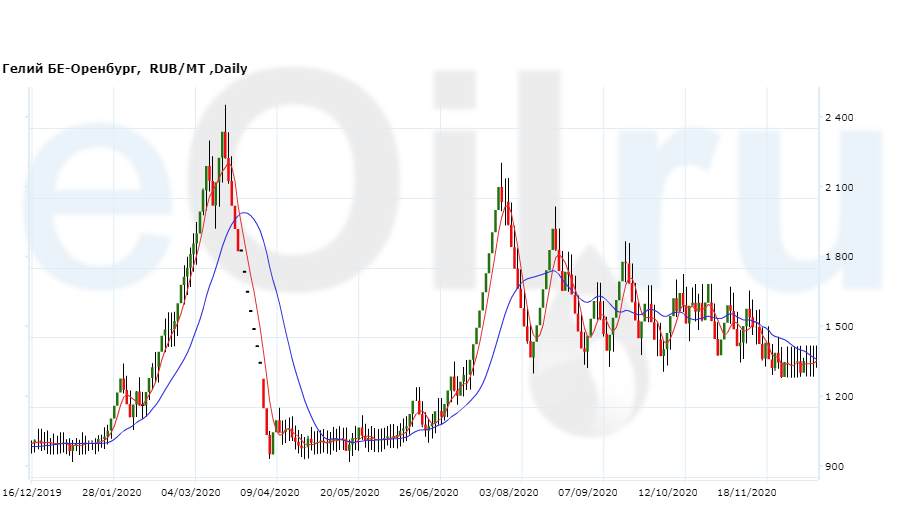
Task: Click the 1 800 price level label
Action: (838, 257)
